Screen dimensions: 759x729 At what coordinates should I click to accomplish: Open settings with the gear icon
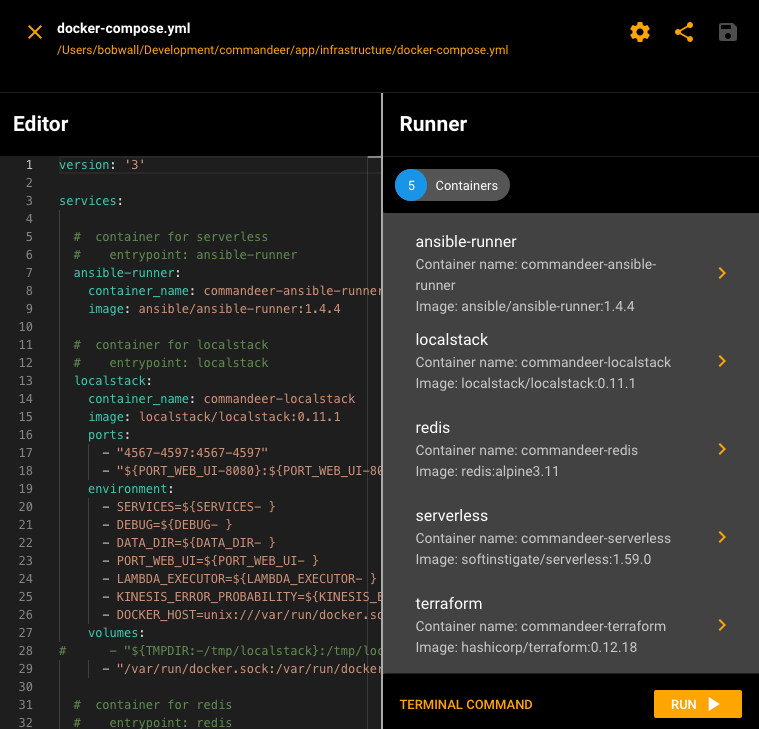639,32
